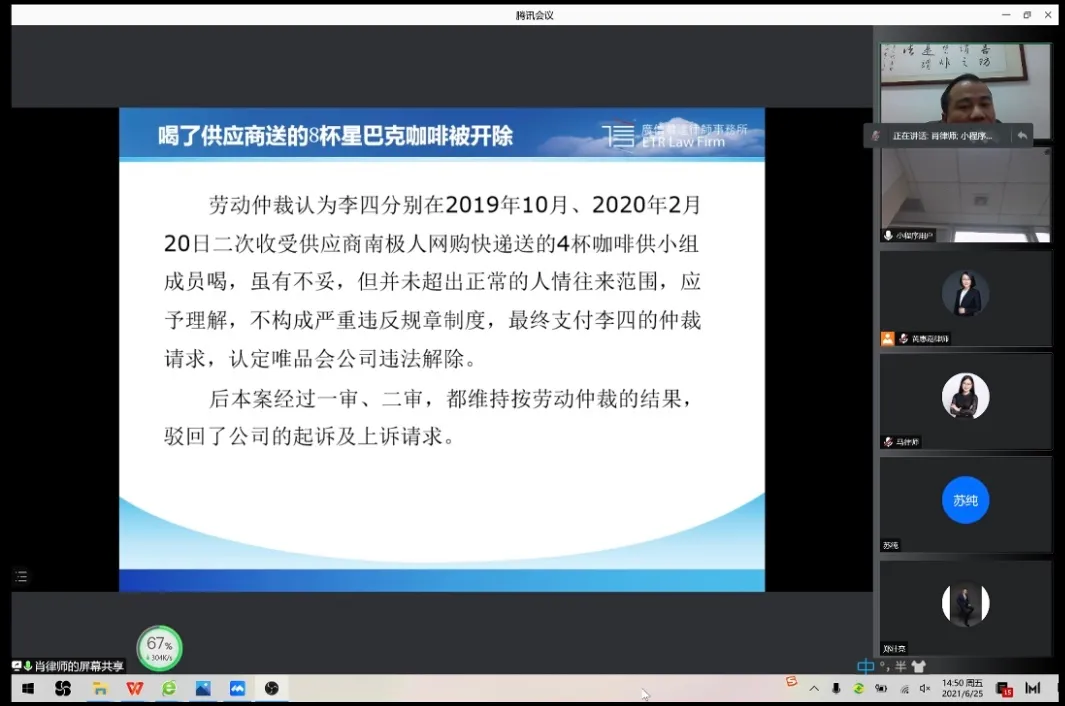The height and width of the screenshot is (706, 1065).
Task: Open the green 360 security tray icon
Action: 859,689
